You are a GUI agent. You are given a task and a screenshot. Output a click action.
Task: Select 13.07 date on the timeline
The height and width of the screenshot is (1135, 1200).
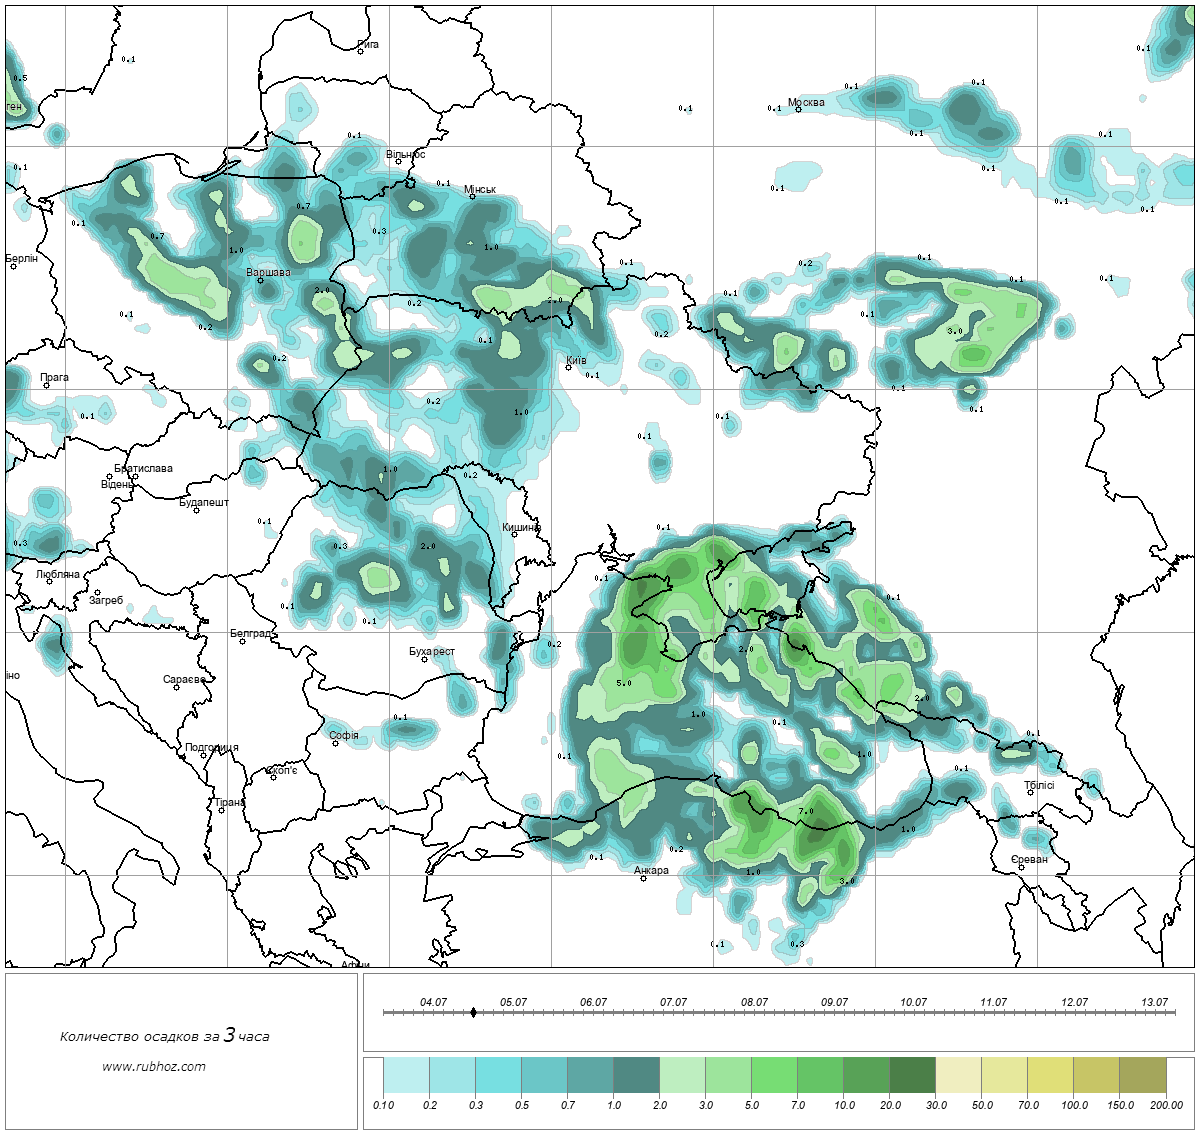tap(1154, 1002)
